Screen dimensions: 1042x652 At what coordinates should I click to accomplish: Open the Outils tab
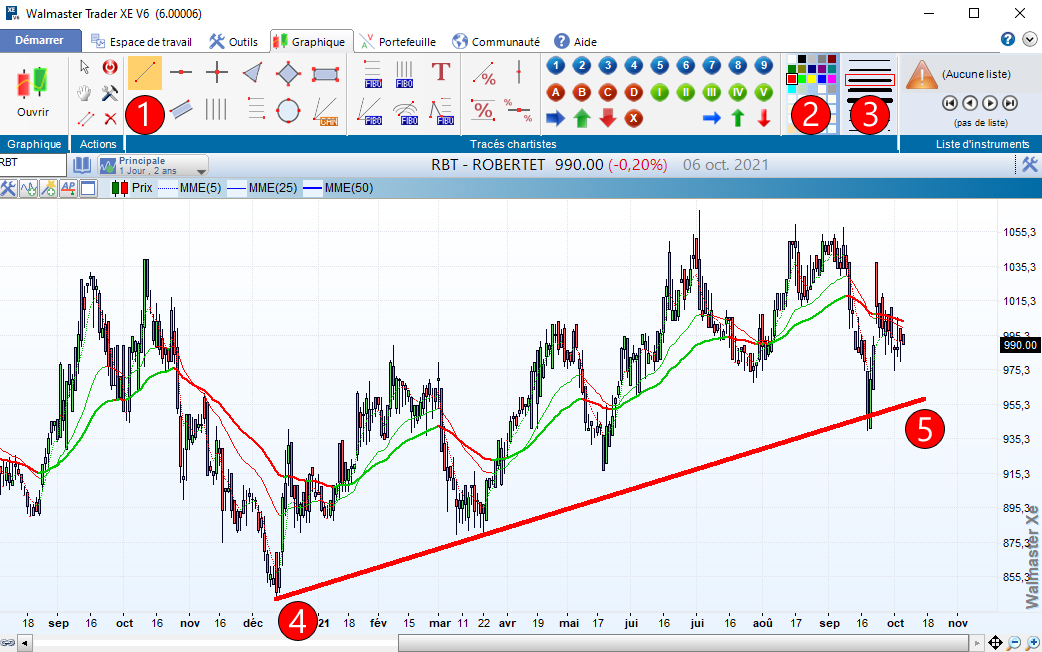(233, 42)
